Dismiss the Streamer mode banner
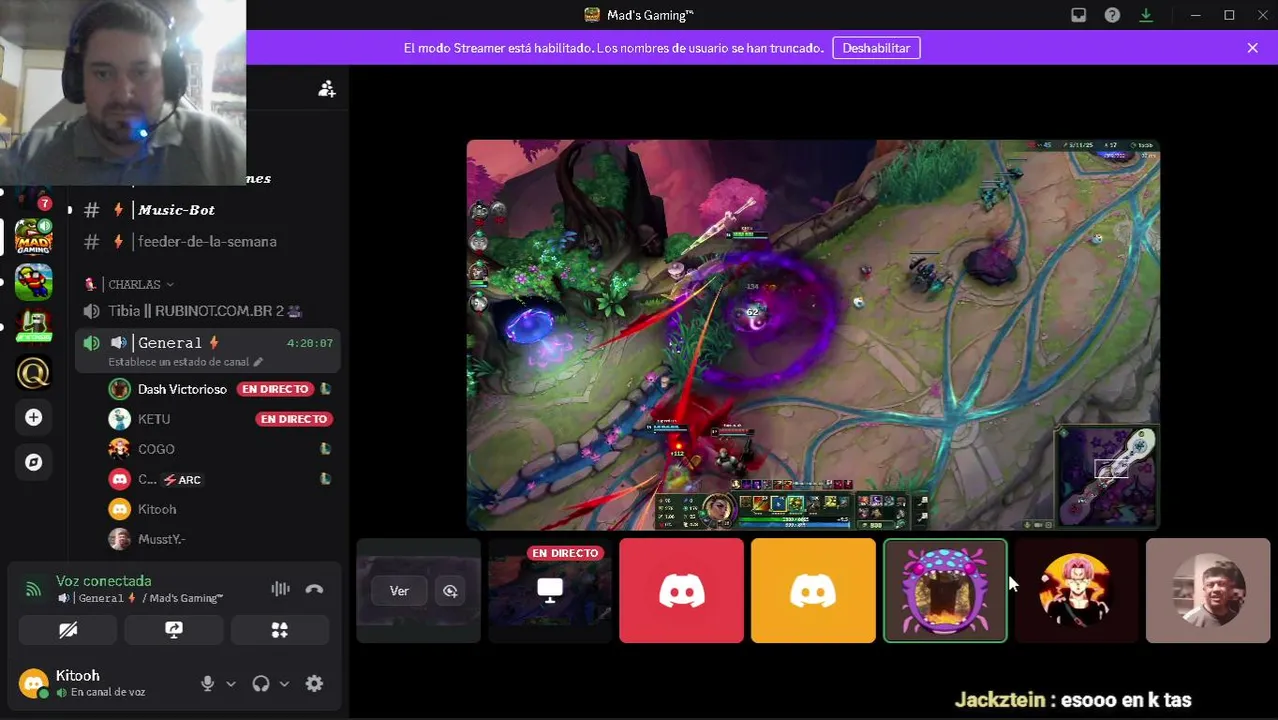This screenshot has width=1278, height=720. 1252,48
